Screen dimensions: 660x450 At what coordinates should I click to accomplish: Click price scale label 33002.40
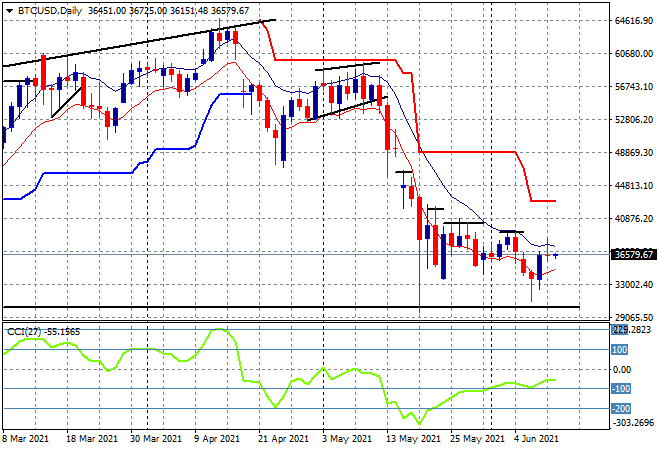point(634,285)
